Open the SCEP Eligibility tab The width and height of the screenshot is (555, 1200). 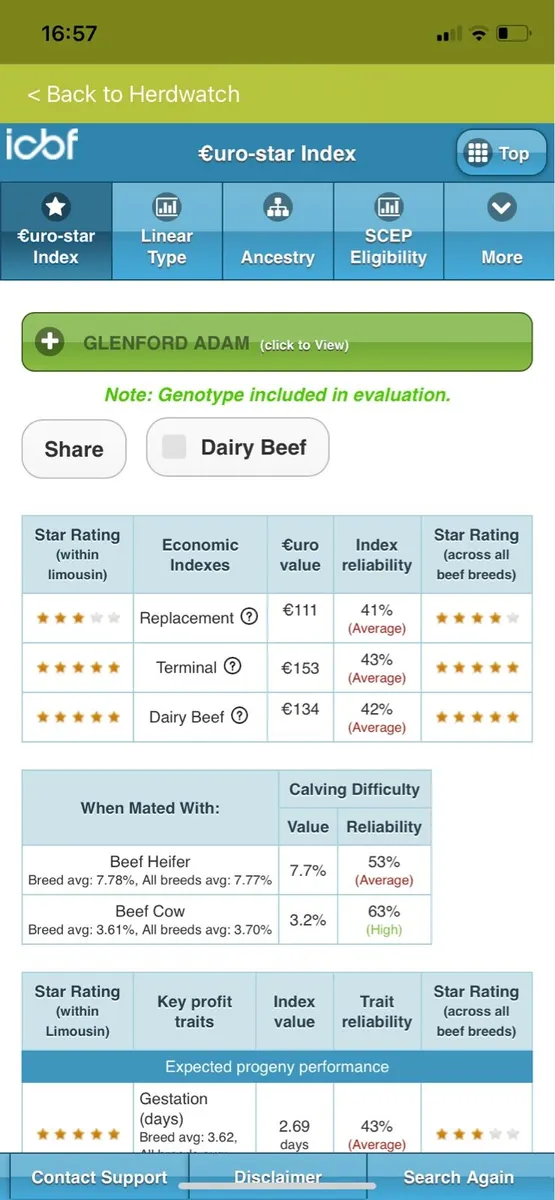[388, 231]
